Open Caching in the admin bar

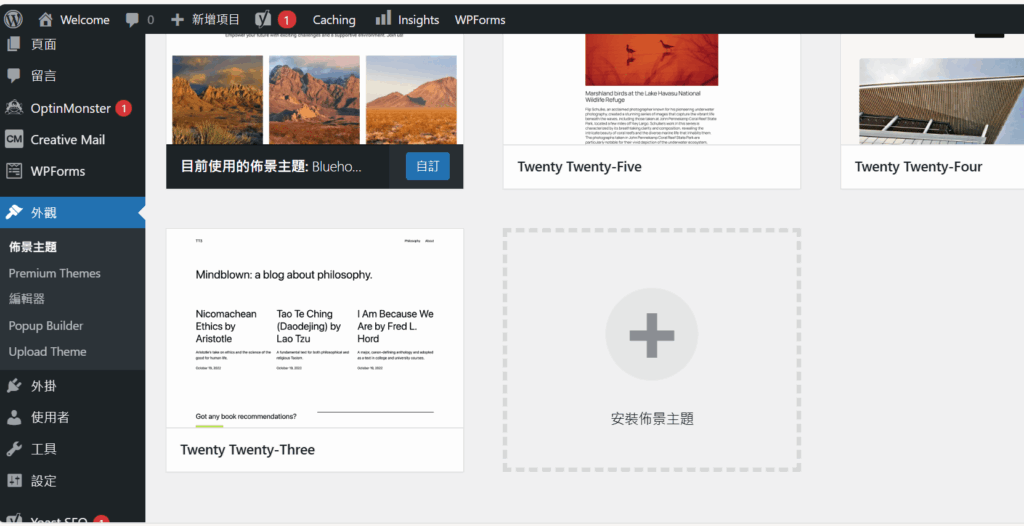coord(334,20)
